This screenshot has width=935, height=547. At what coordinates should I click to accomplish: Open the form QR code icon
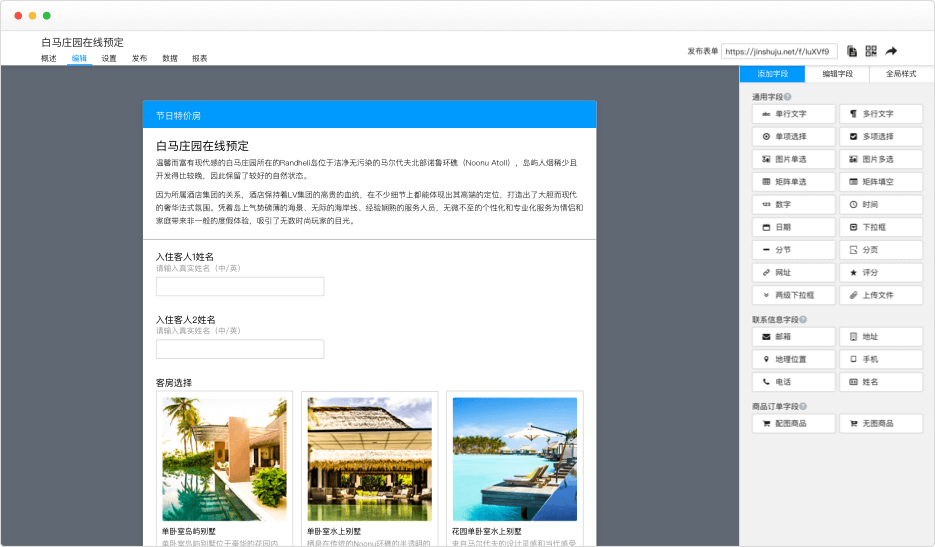[x=871, y=51]
